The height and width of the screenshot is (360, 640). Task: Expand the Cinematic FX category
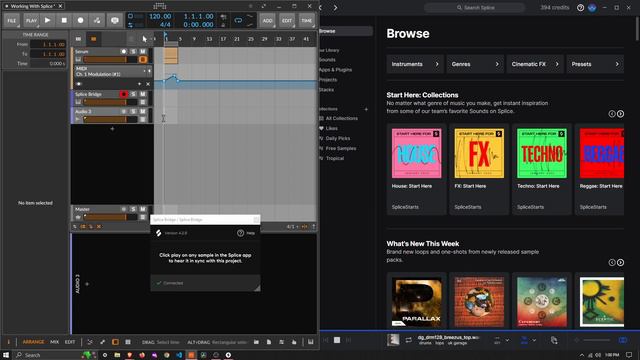point(535,64)
